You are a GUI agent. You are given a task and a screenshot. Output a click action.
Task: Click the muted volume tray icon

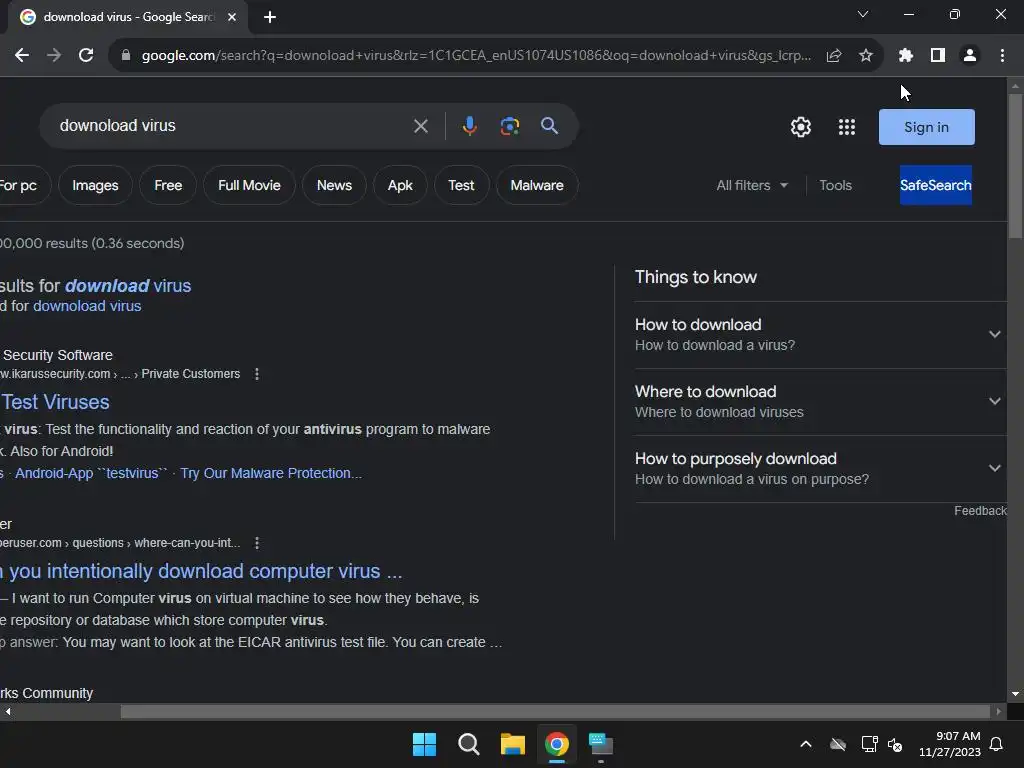coord(895,744)
